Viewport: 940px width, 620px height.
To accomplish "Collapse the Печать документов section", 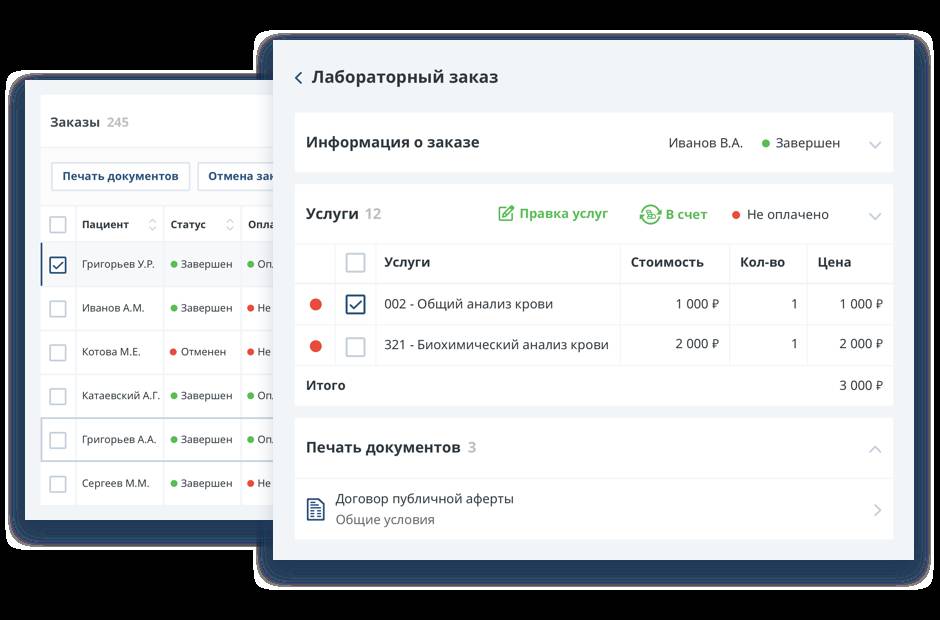I will point(876,447).
